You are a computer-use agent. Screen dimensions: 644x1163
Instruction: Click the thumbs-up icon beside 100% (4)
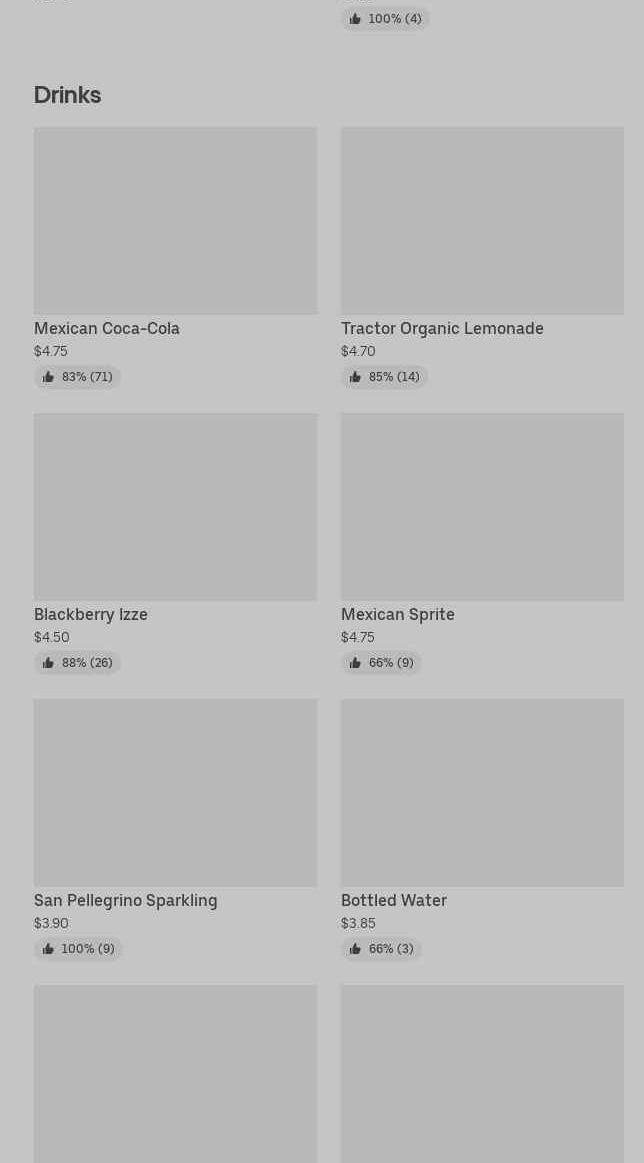click(x=355, y=19)
